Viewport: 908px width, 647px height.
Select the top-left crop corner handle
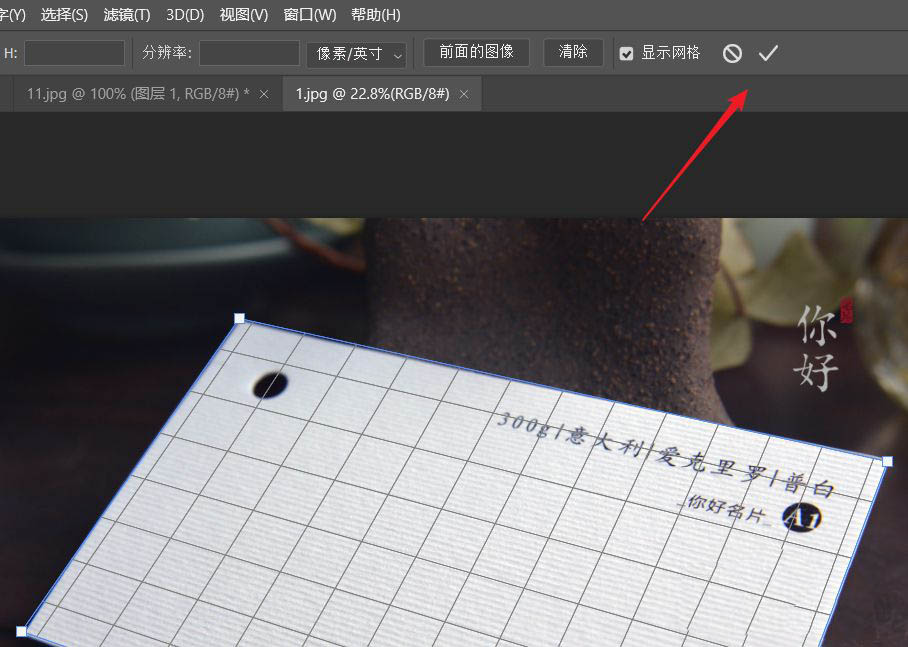click(239, 318)
